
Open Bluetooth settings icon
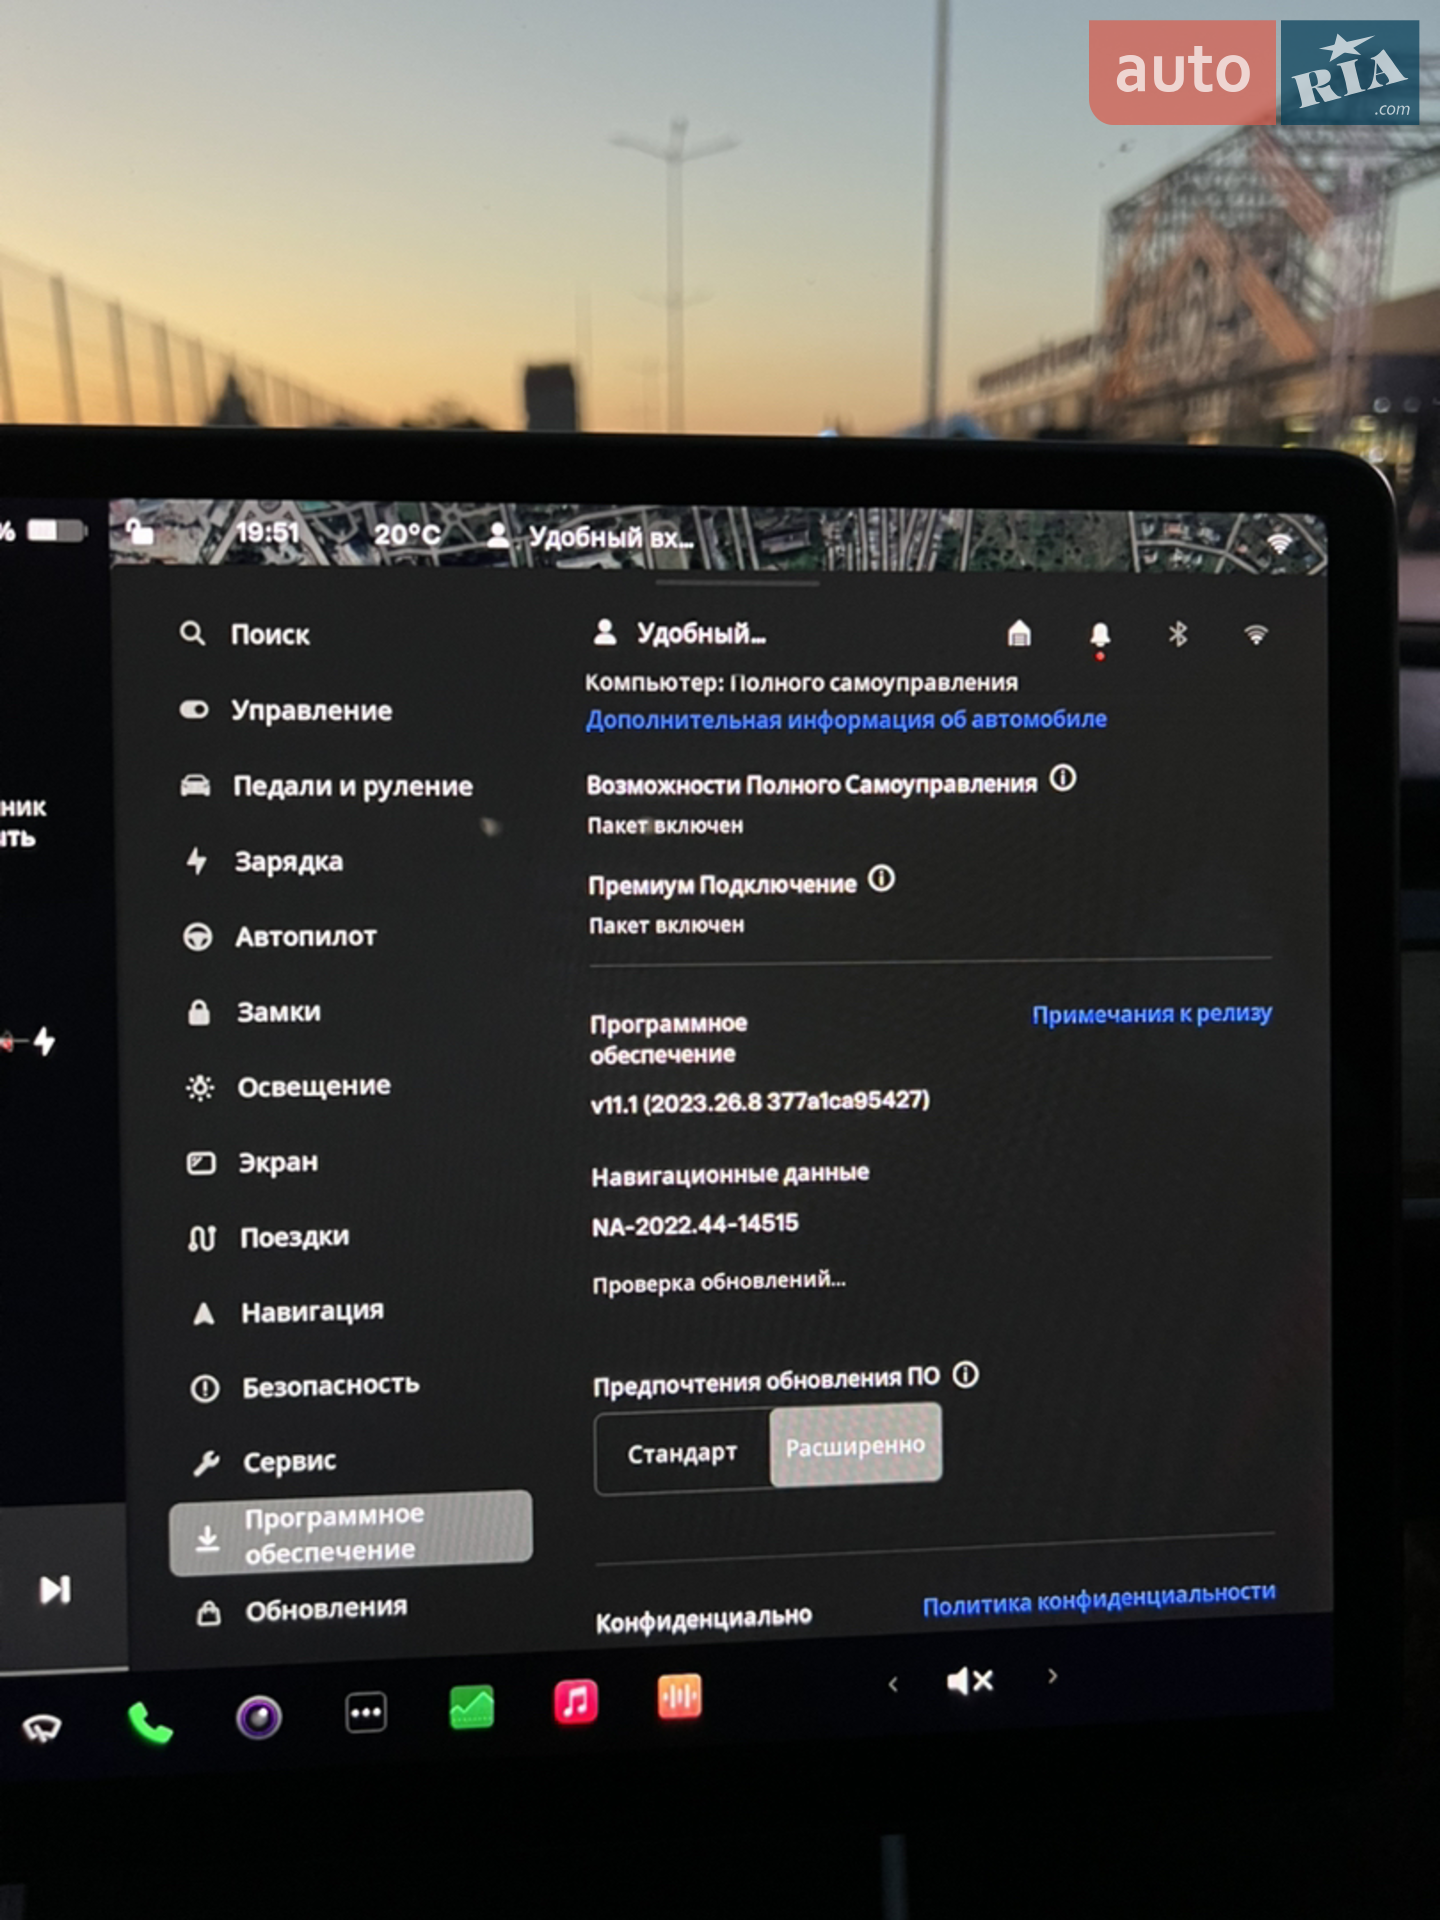[x=1178, y=634]
